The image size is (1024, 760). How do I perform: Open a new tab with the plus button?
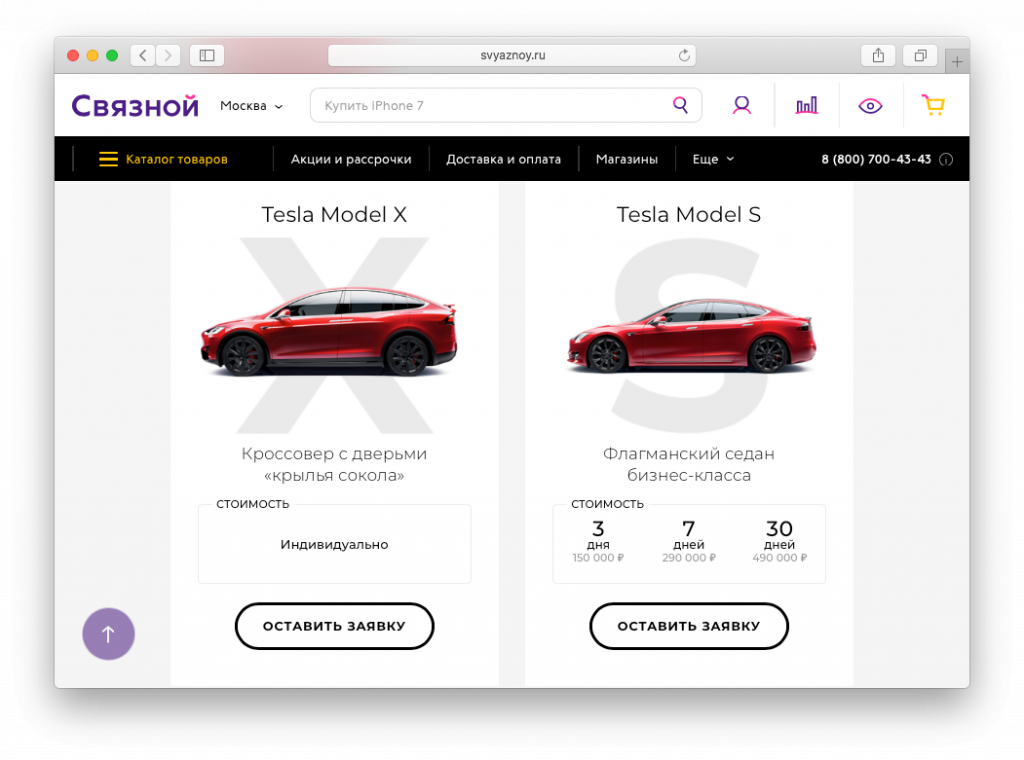[x=957, y=61]
